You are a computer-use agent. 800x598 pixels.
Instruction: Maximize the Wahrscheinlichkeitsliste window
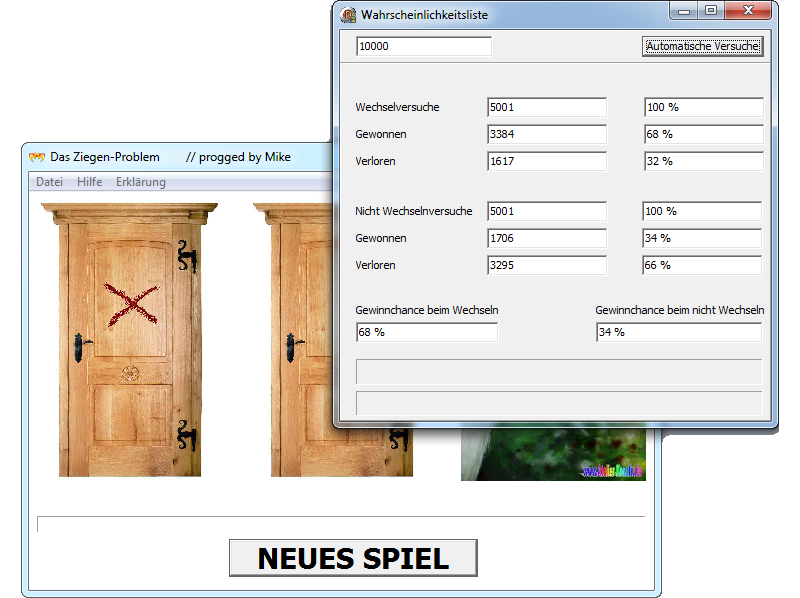click(711, 11)
